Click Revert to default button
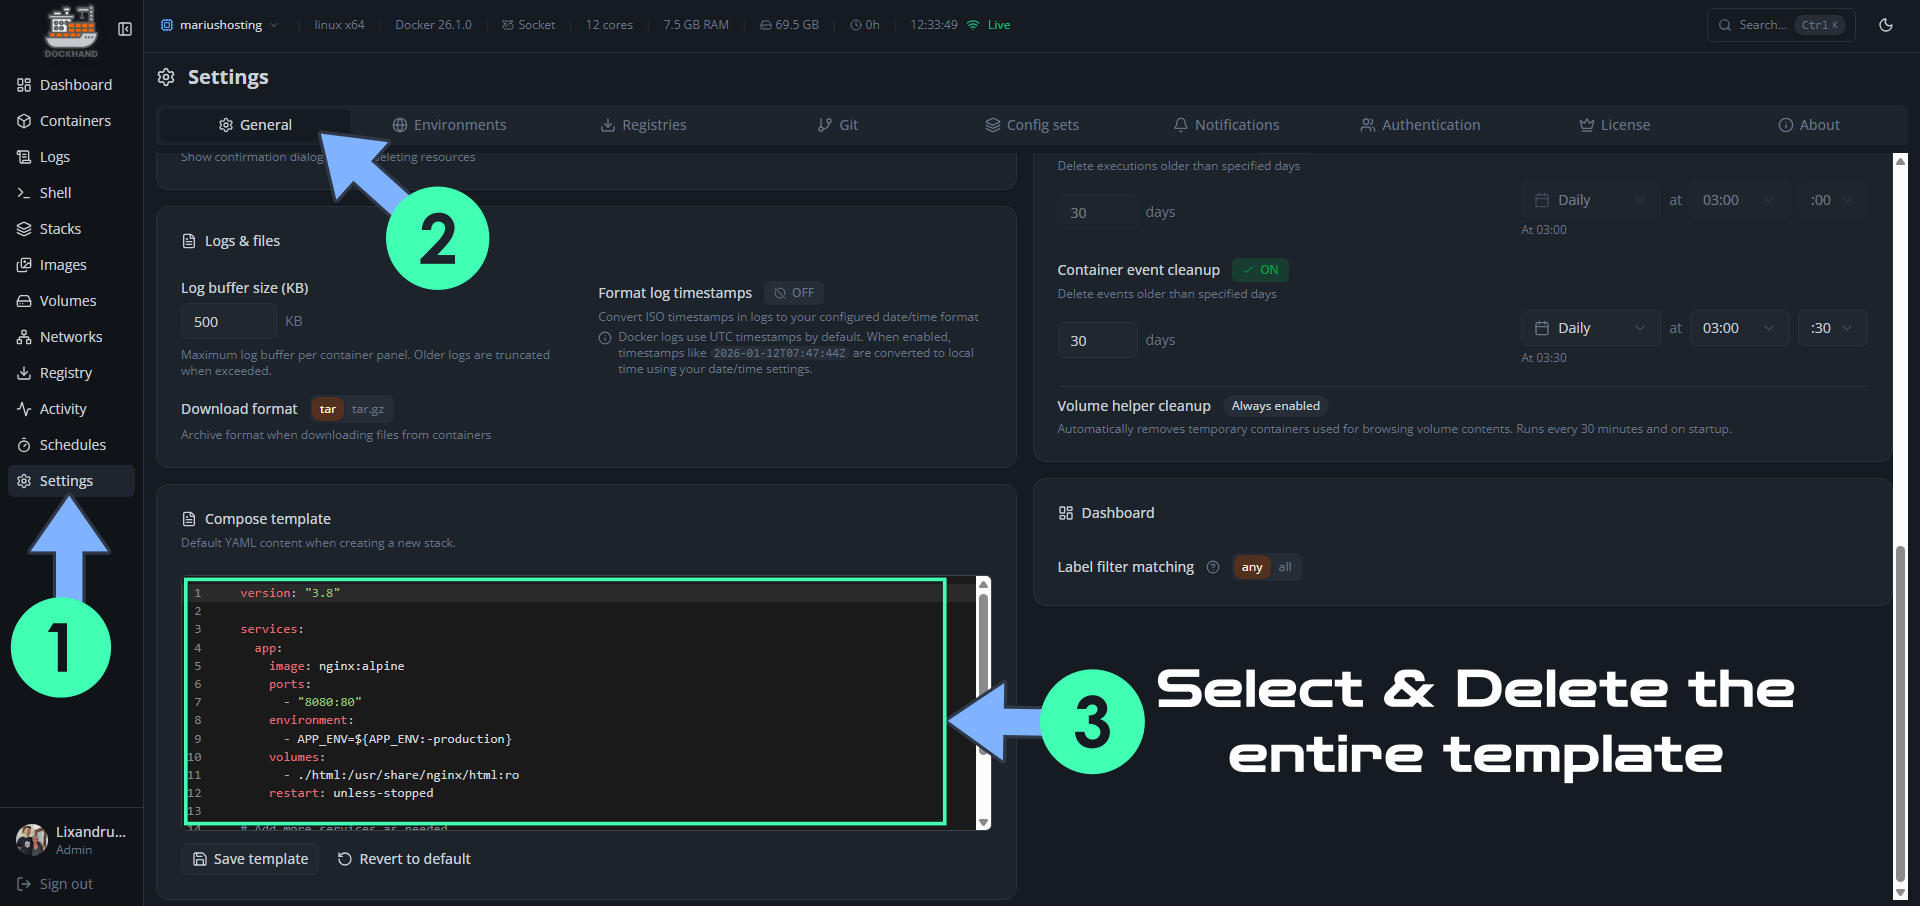Viewport: 1920px width, 906px height. (x=404, y=859)
